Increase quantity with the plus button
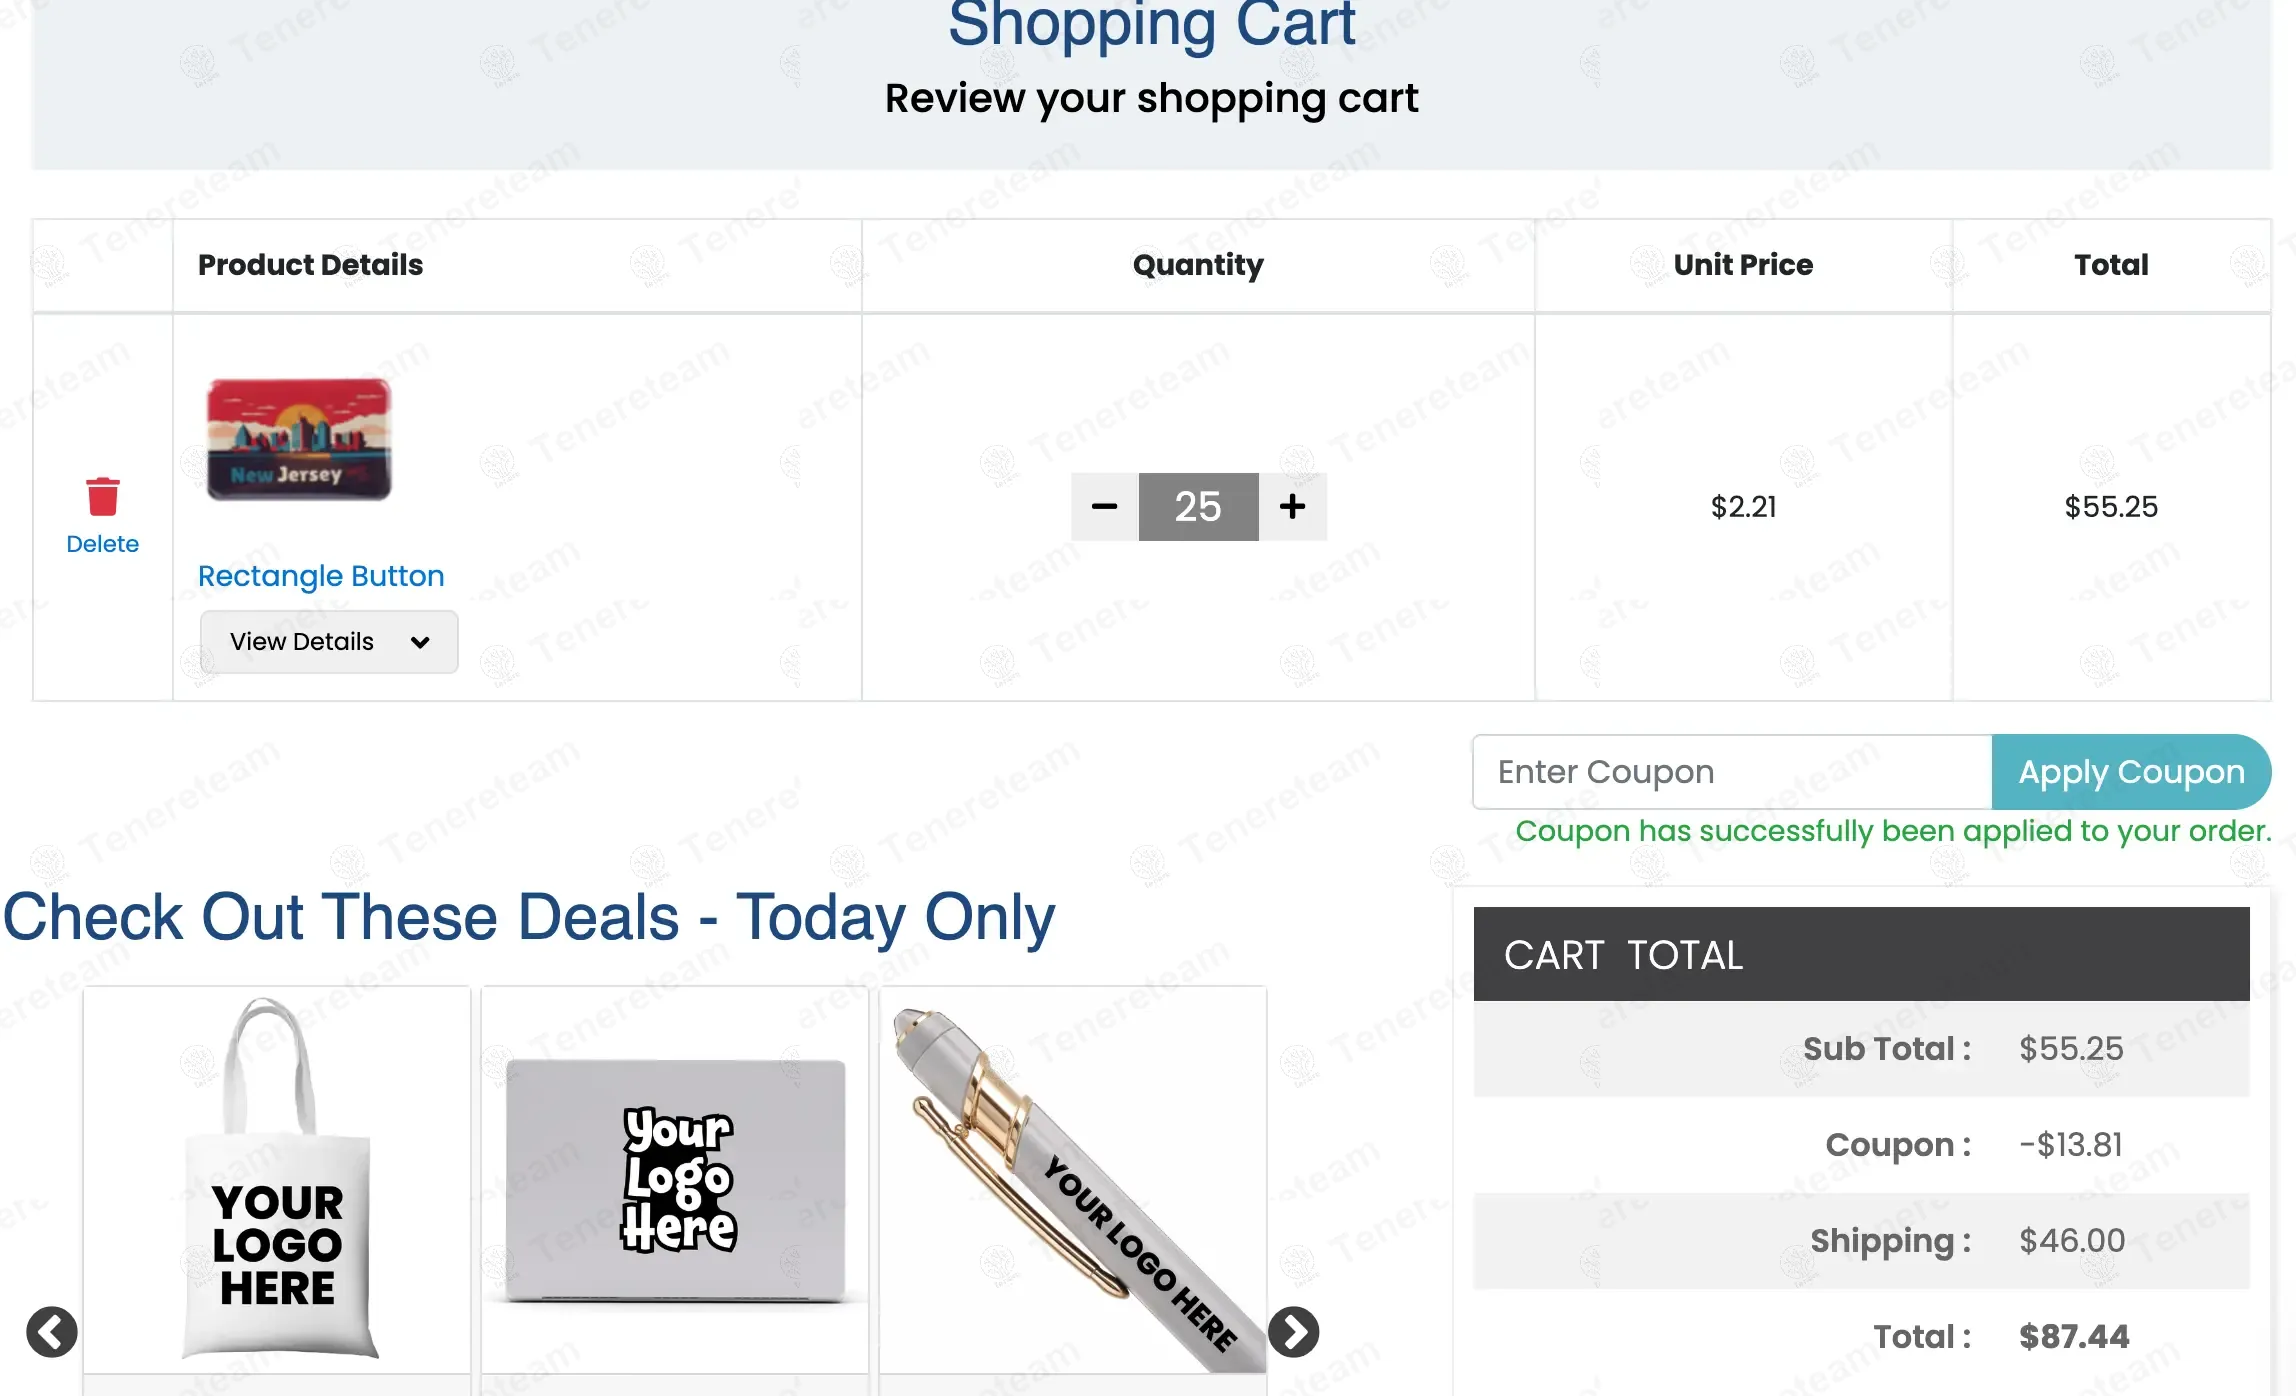The height and width of the screenshot is (1396, 2296). tap(1292, 507)
